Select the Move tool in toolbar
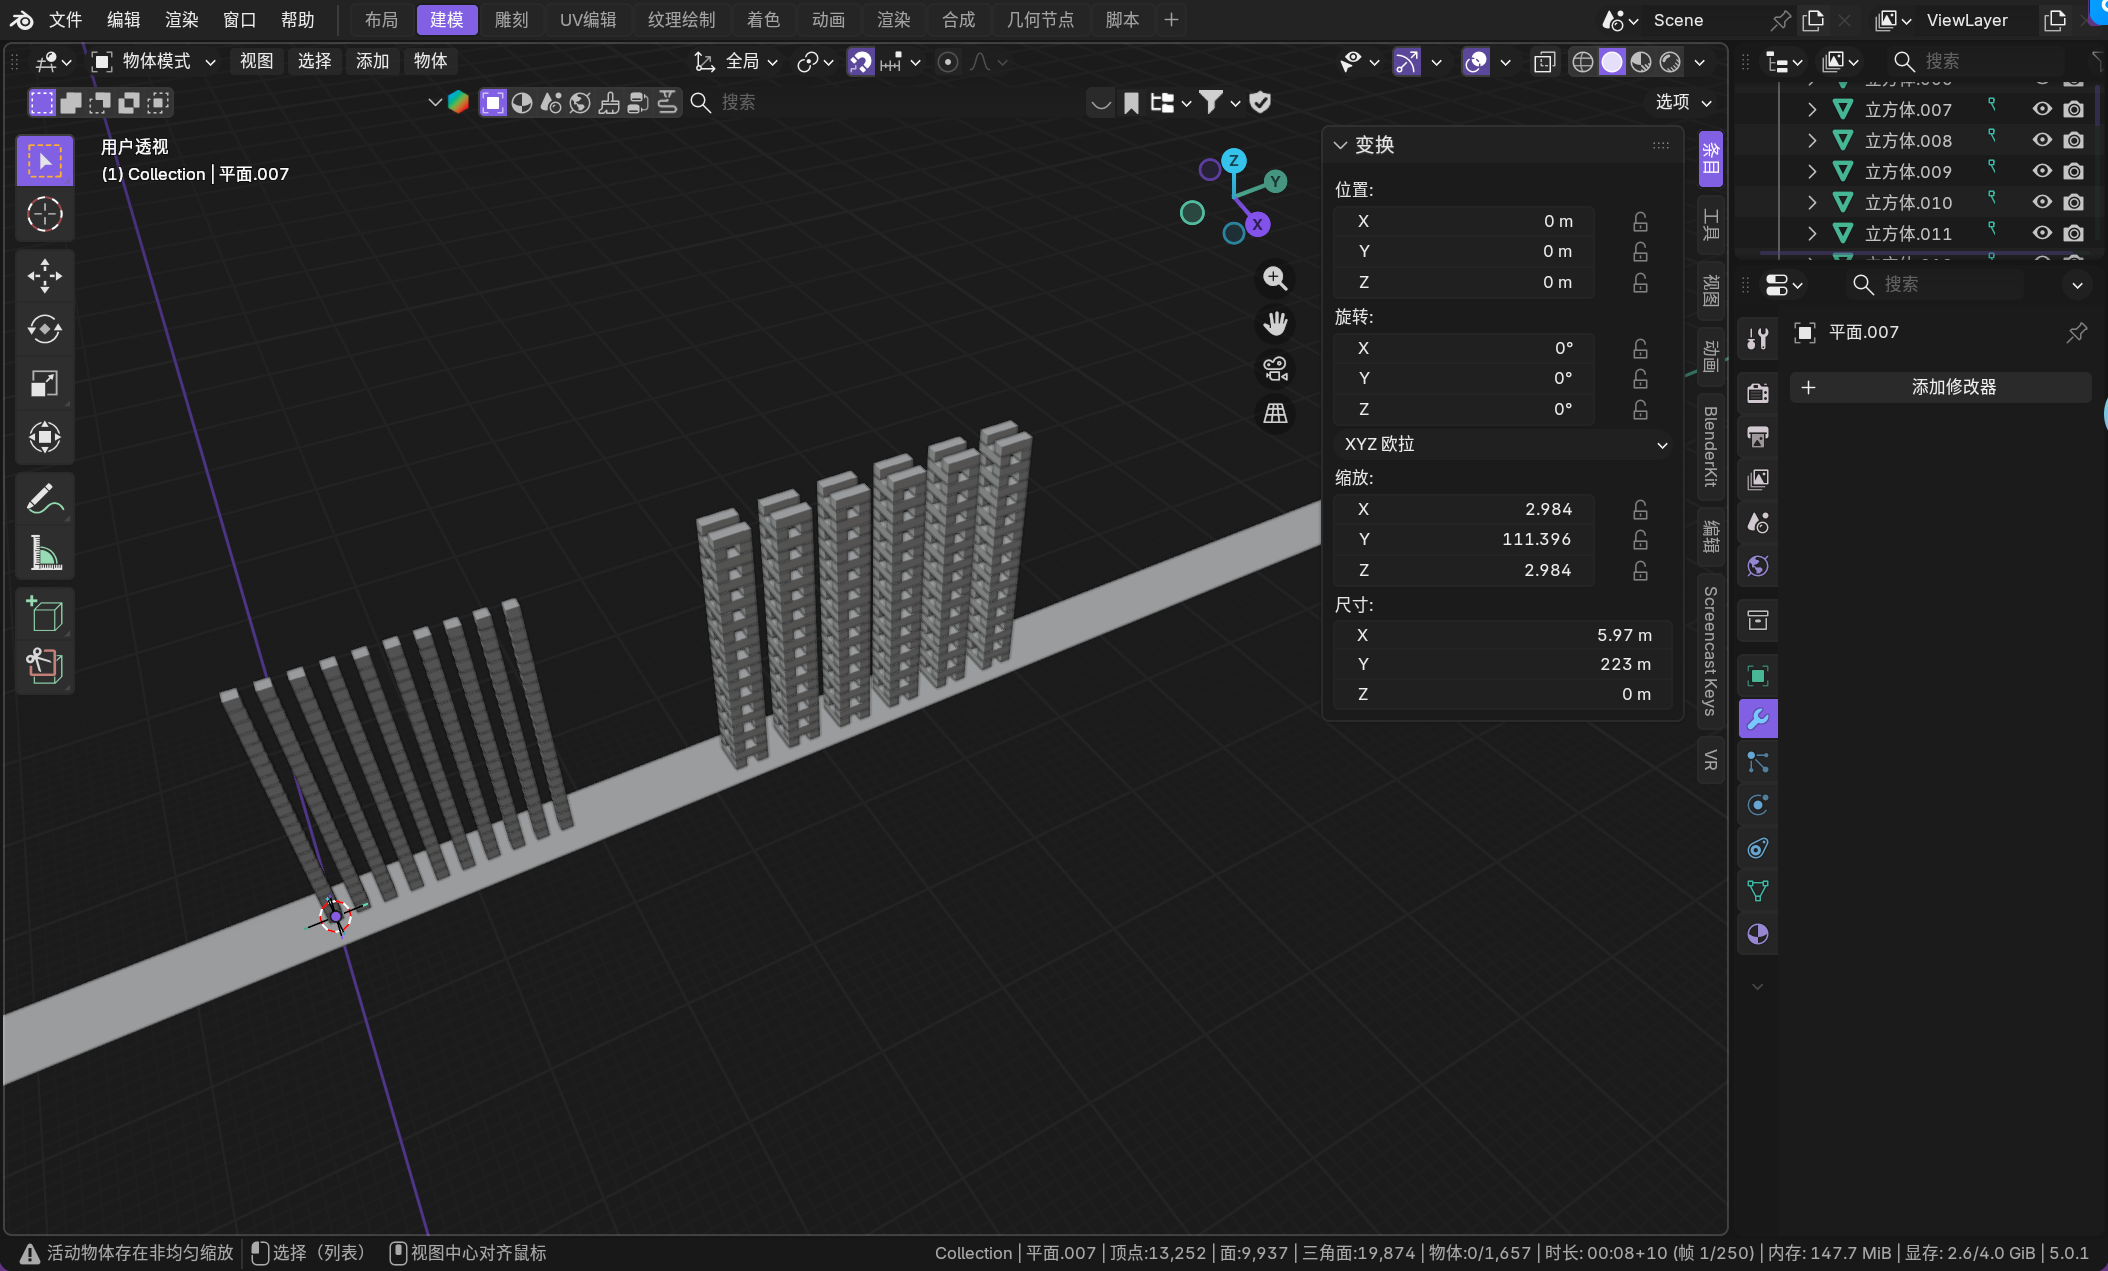Viewport: 2108px width, 1271px height. (45, 275)
